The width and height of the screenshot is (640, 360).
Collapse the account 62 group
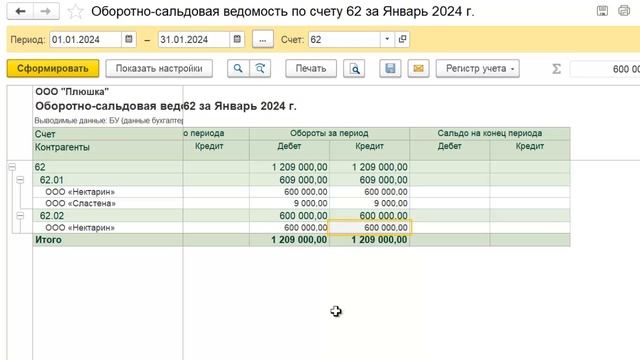coord(12,167)
